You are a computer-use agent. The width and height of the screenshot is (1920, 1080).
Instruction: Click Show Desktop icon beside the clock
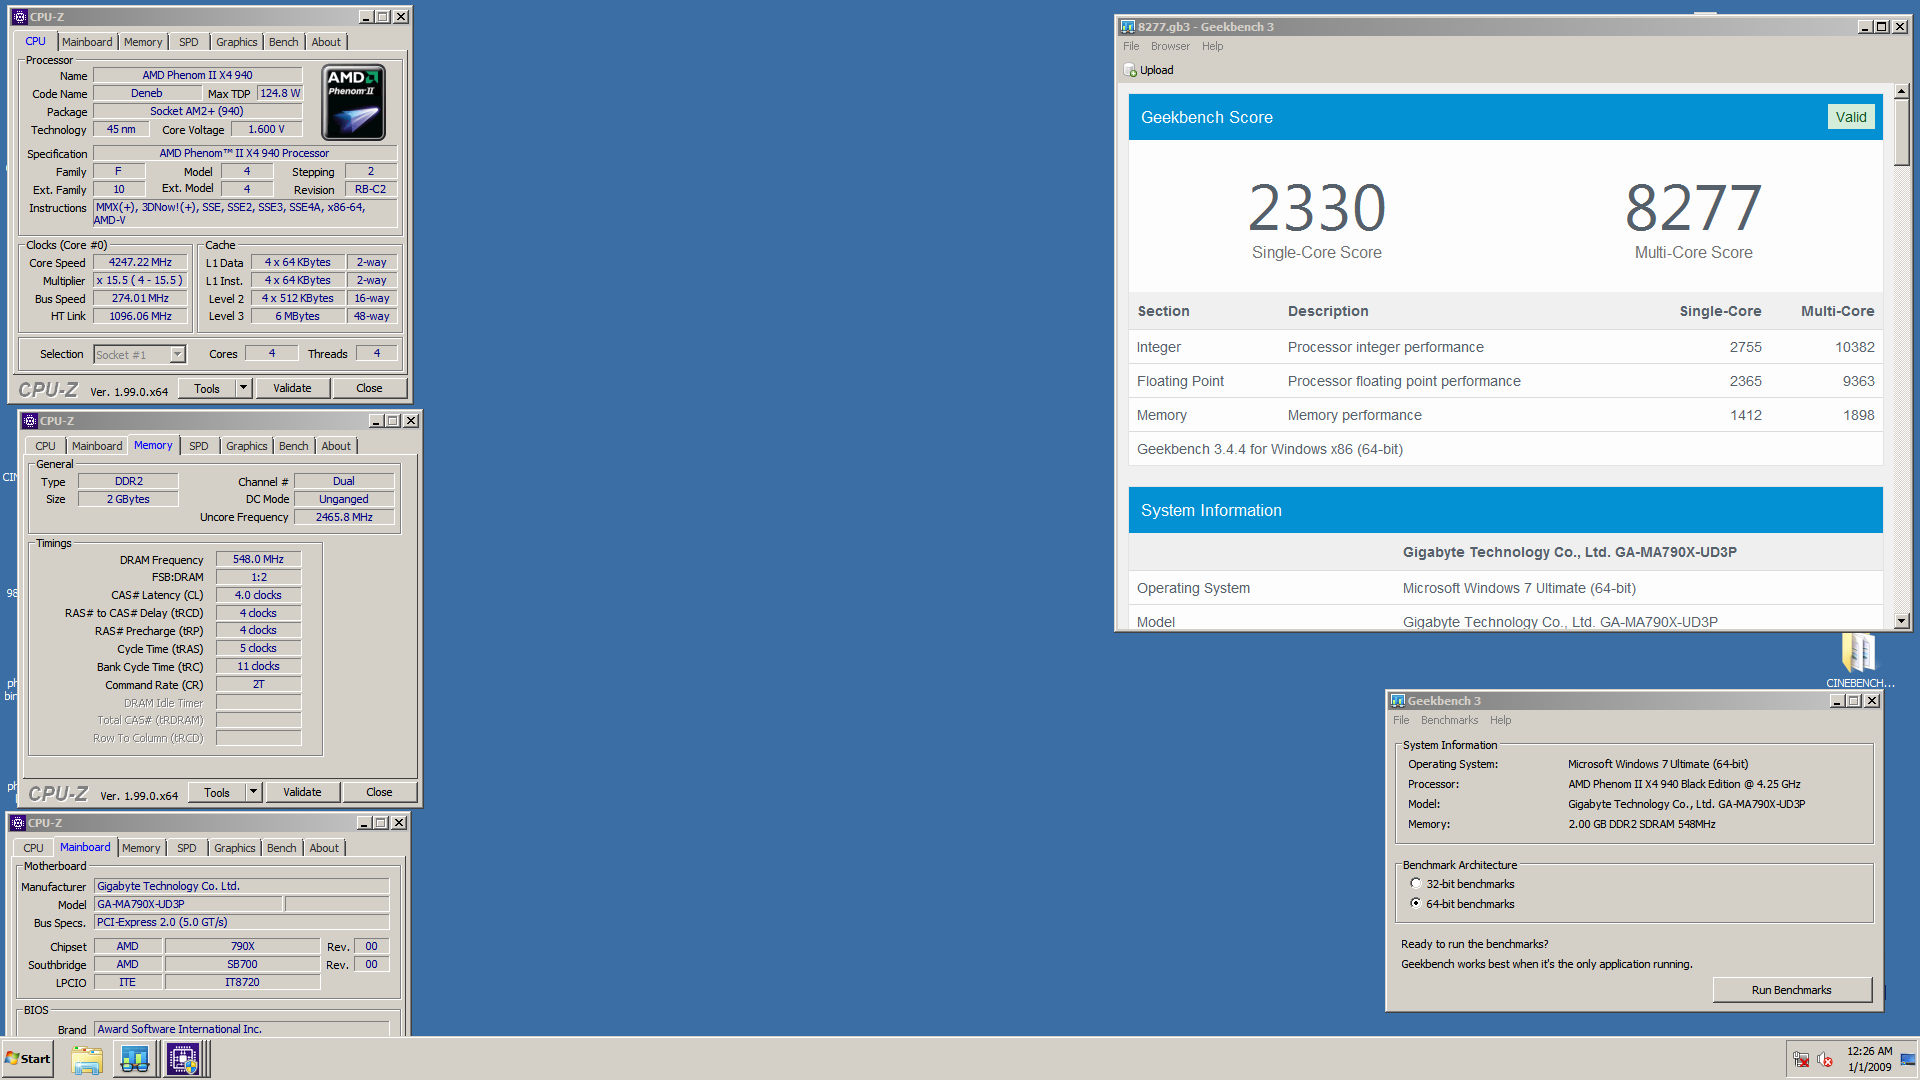click(1908, 1059)
